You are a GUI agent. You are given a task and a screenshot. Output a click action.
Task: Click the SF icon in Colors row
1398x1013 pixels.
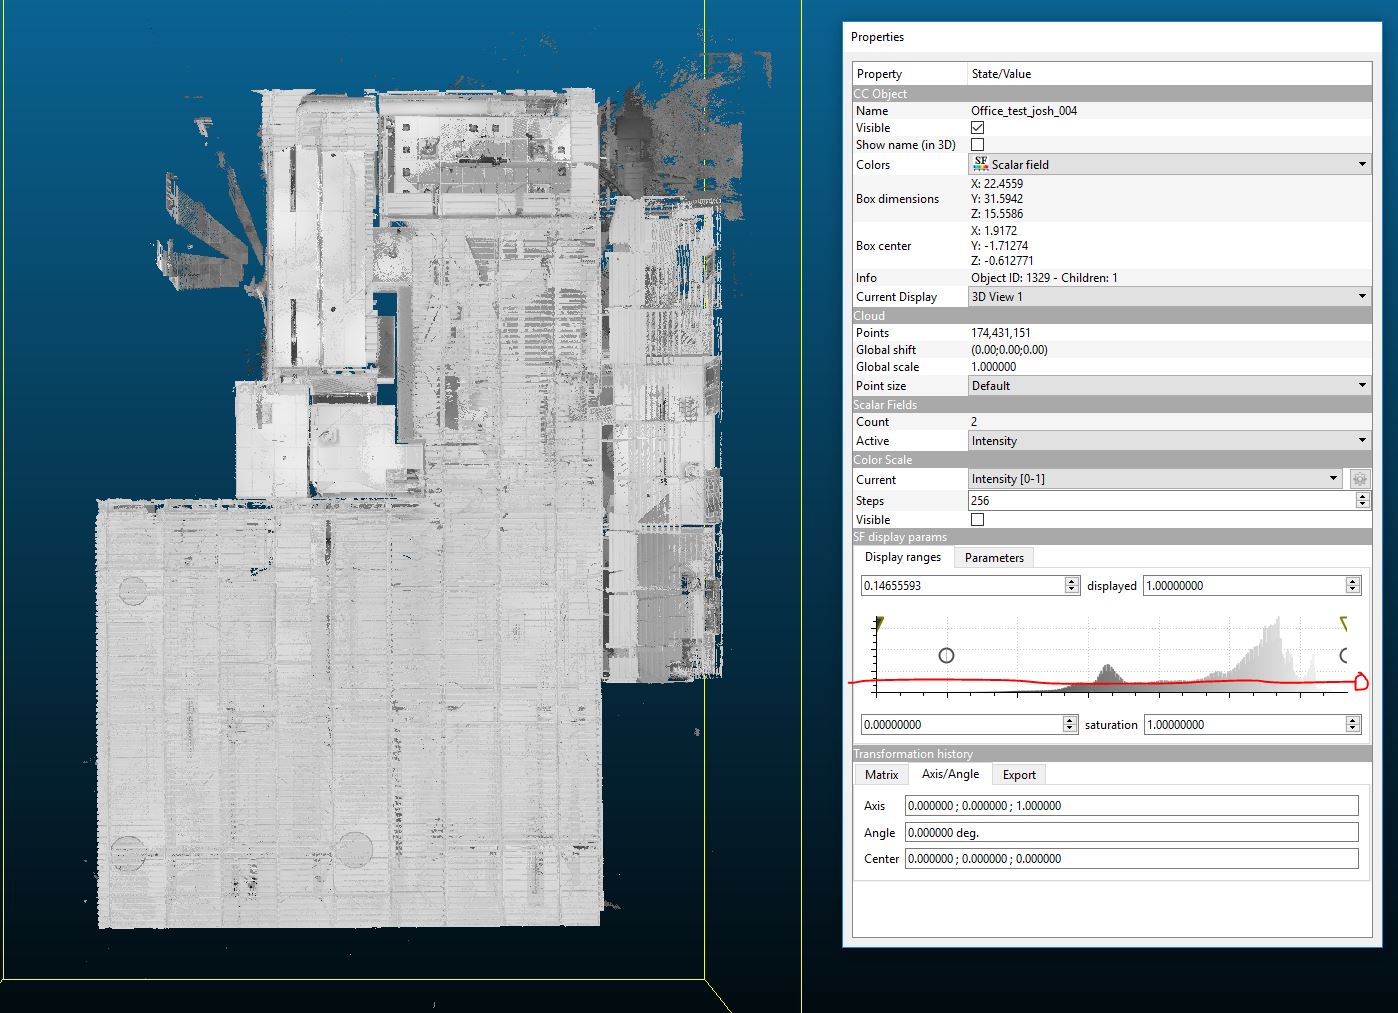tap(980, 164)
